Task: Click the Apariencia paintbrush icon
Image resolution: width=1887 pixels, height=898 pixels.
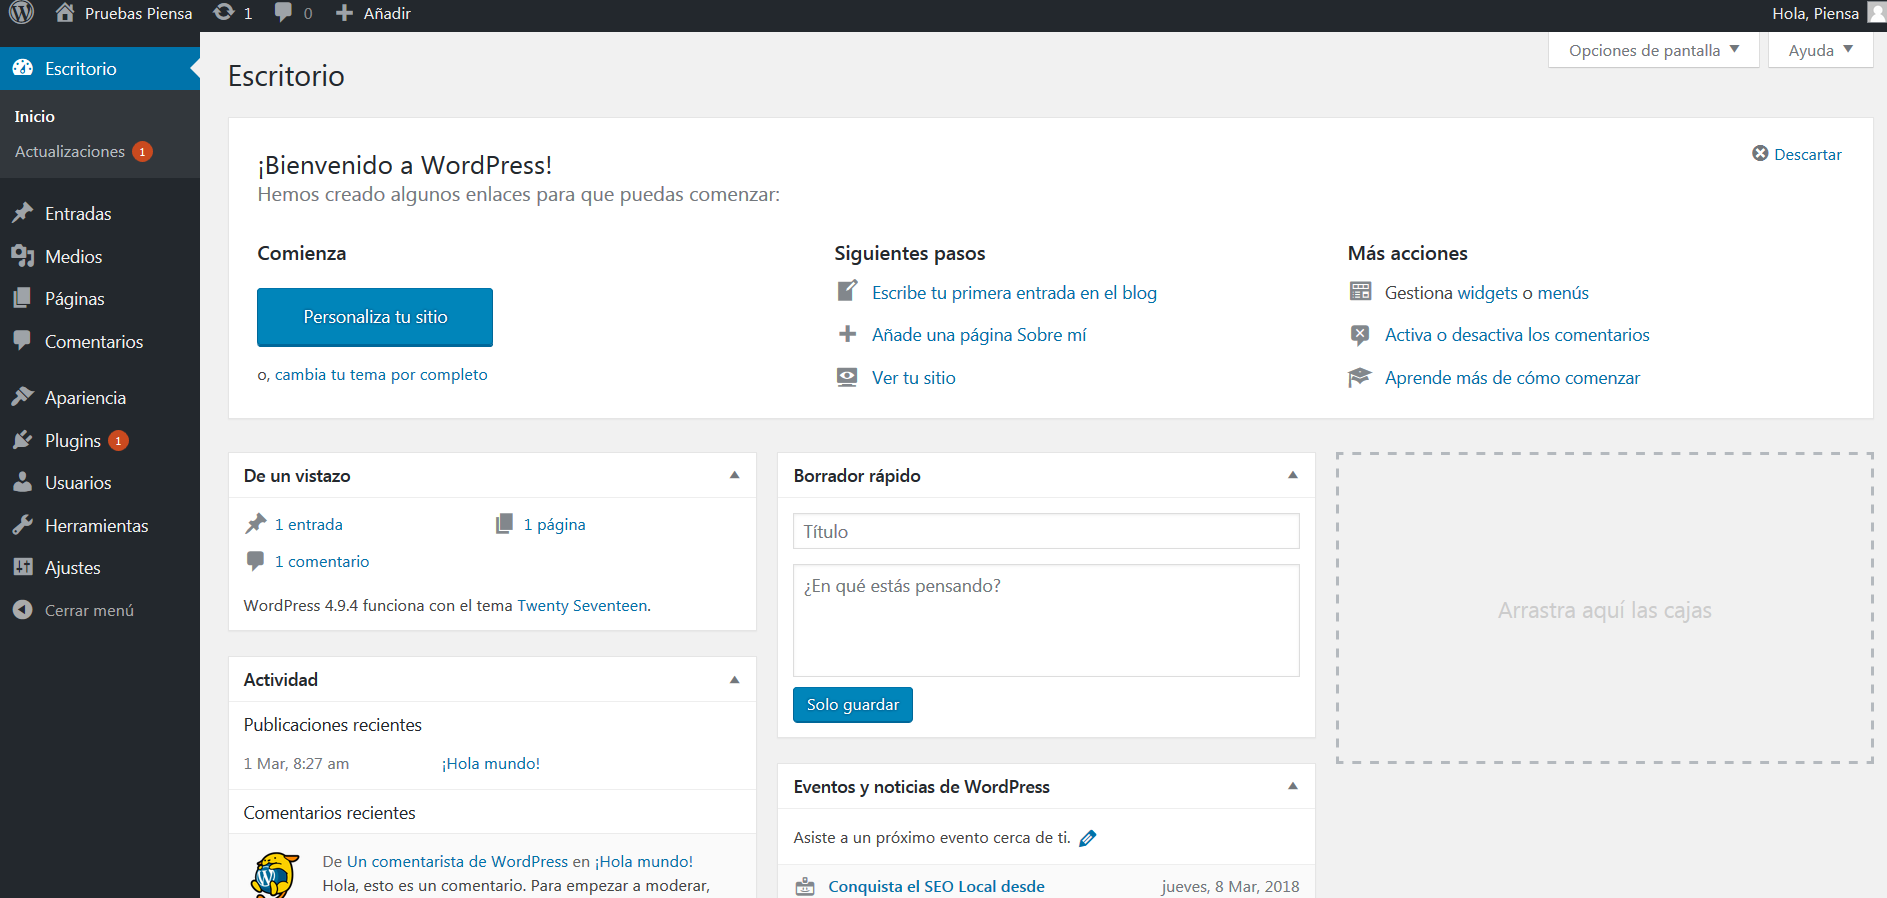Action: click(23, 397)
